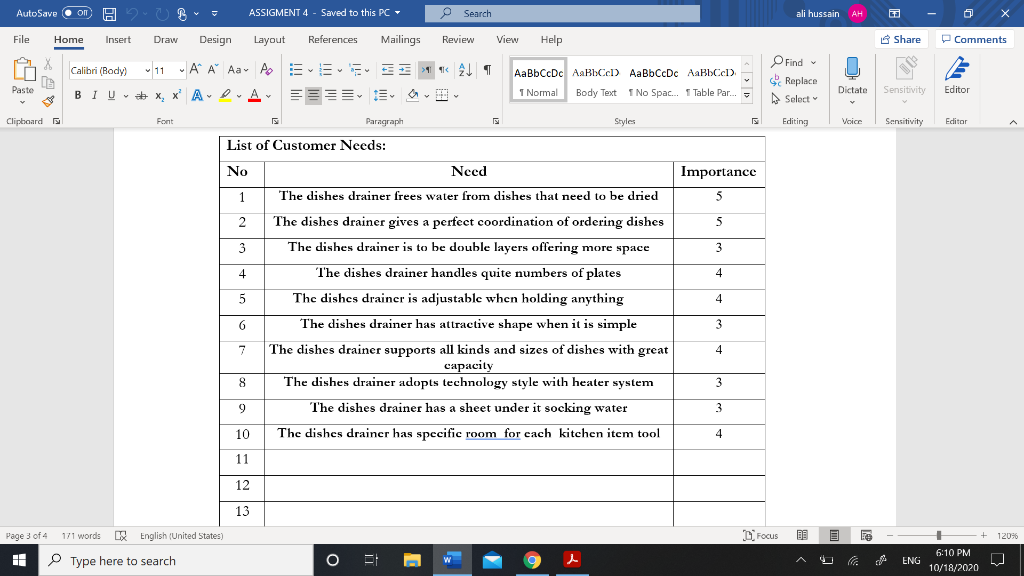
Task: Collapse the ribbon with the chevron
Action: [1013, 122]
